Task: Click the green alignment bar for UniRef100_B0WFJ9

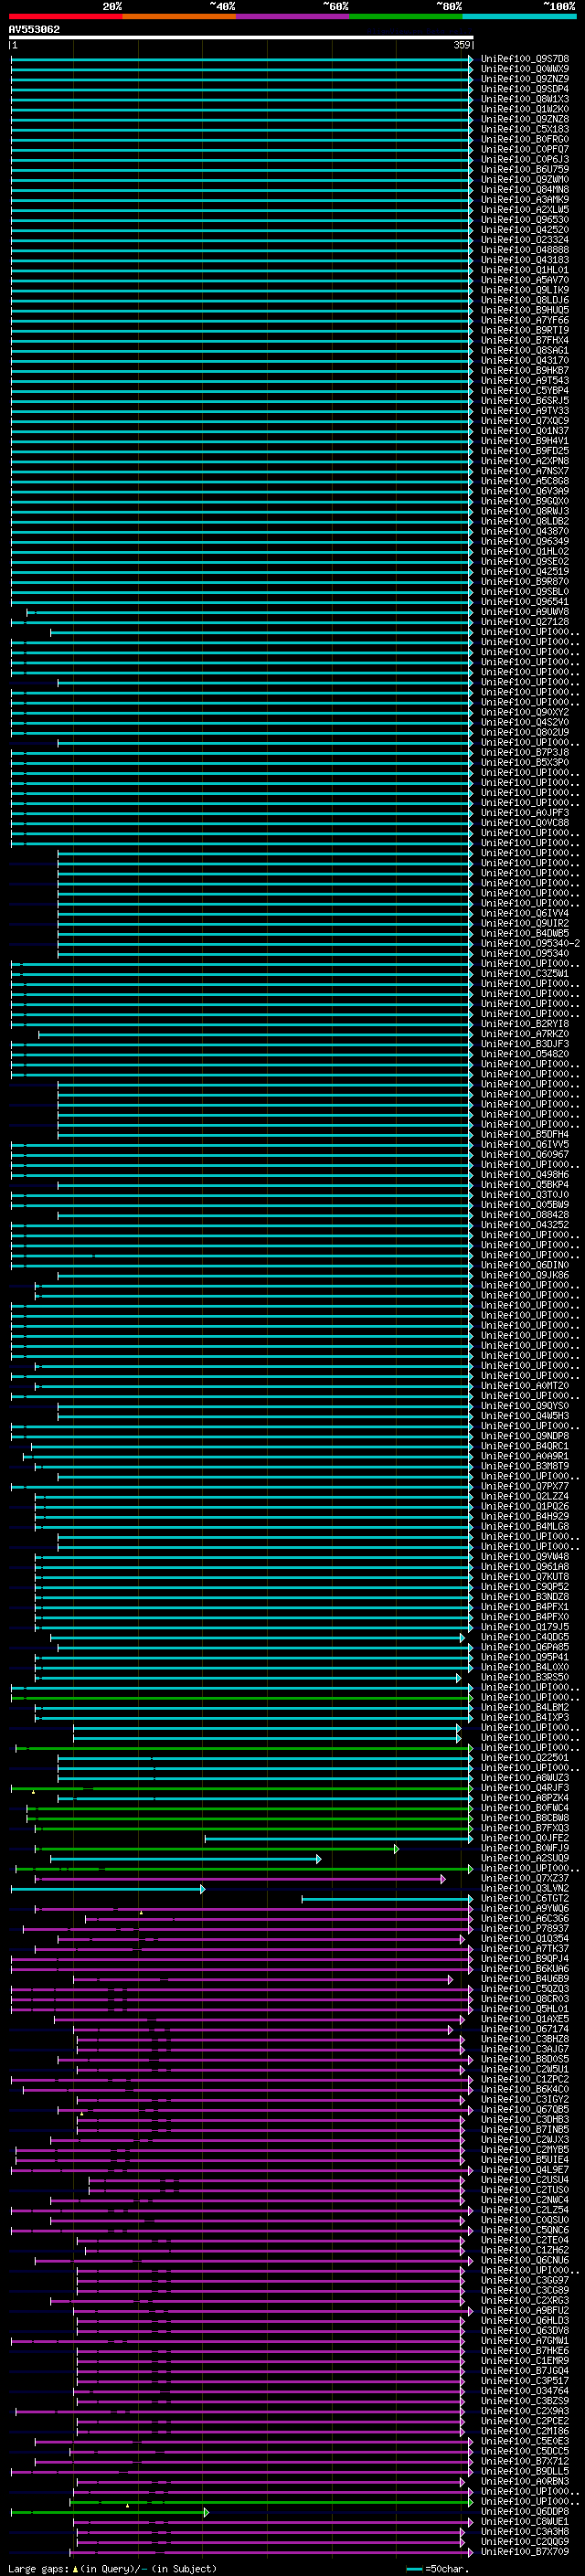Action: [217, 1849]
